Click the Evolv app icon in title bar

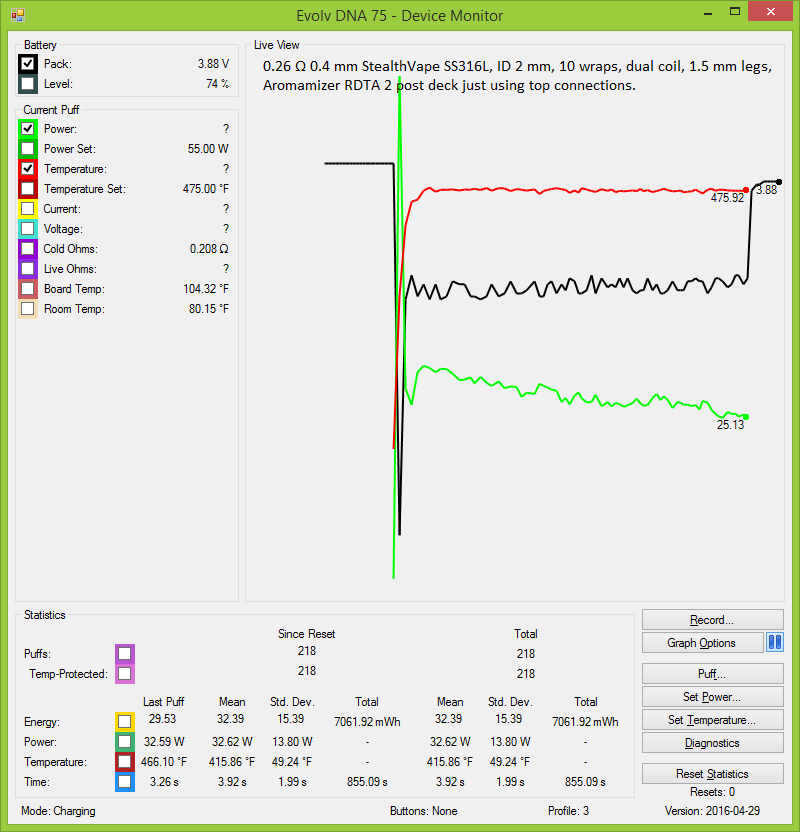coord(18,15)
